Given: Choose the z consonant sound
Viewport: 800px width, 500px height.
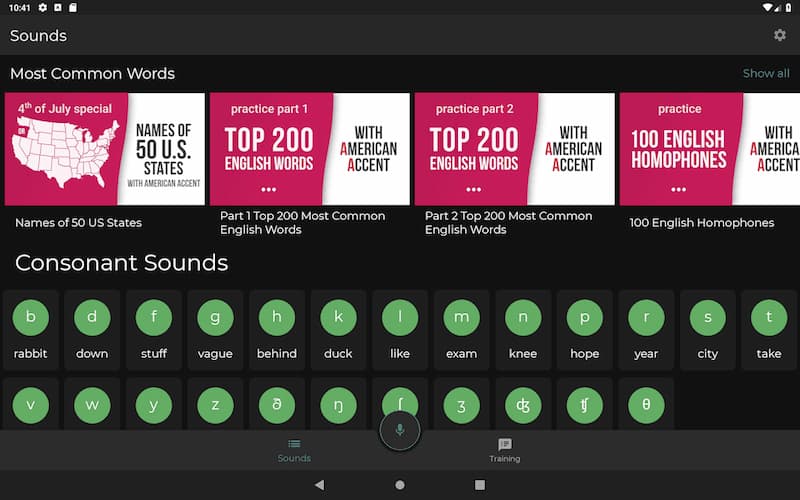Looking at the screenshot, I should pyautogui.click(x=215, y=405).
